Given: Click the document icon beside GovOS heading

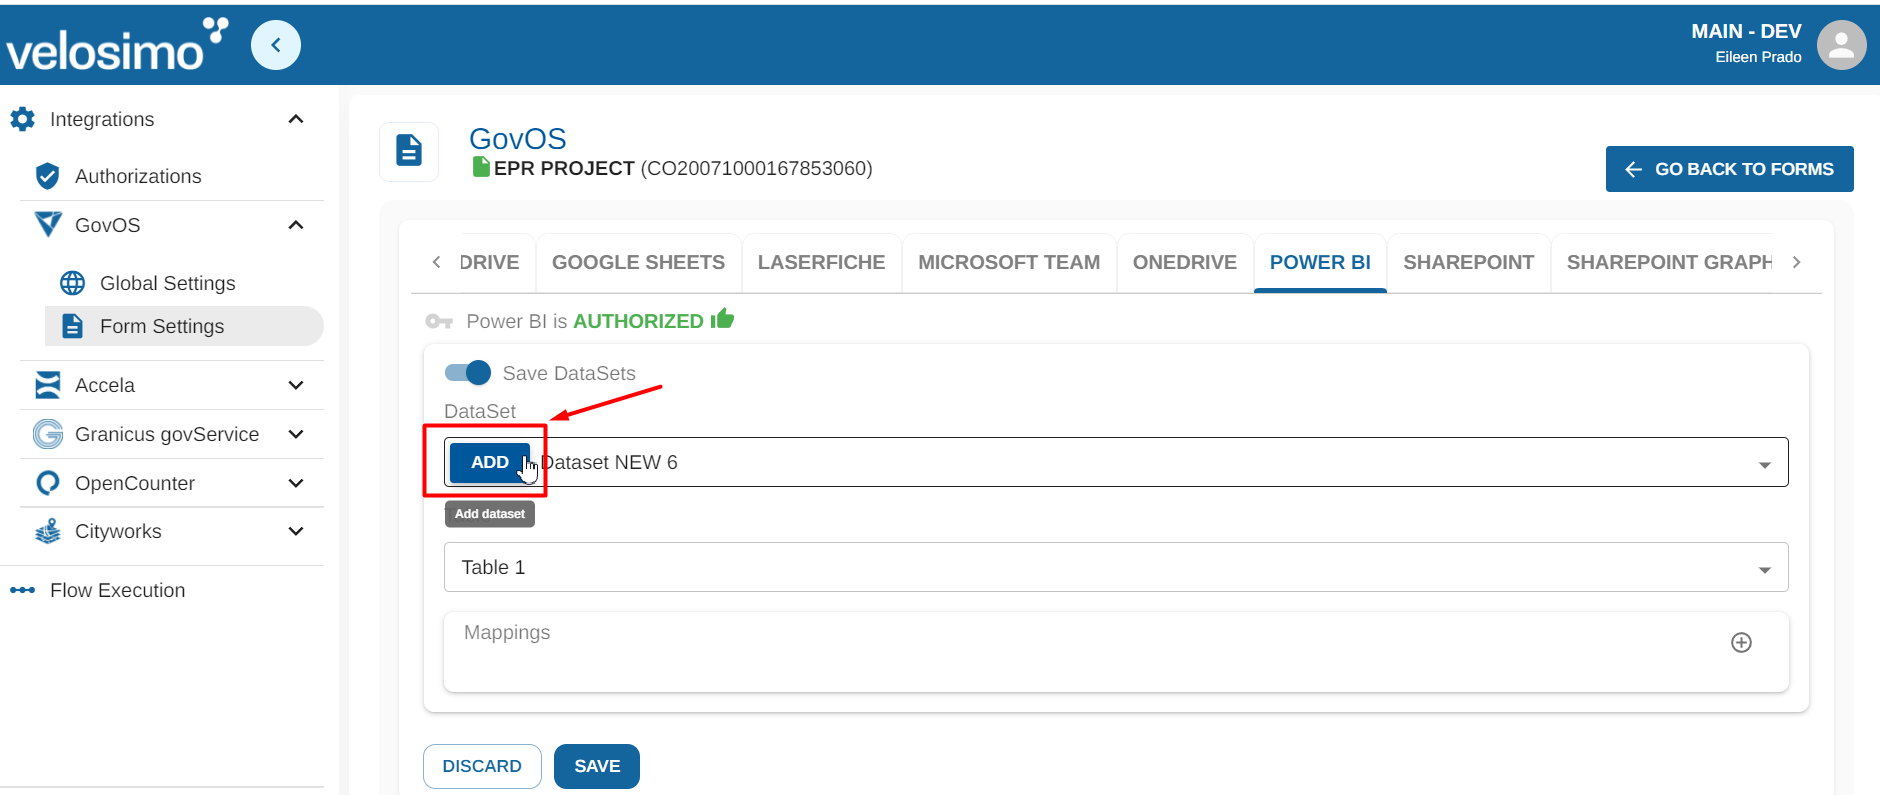Looking at the screenshot, I should (x=409, y=151).
